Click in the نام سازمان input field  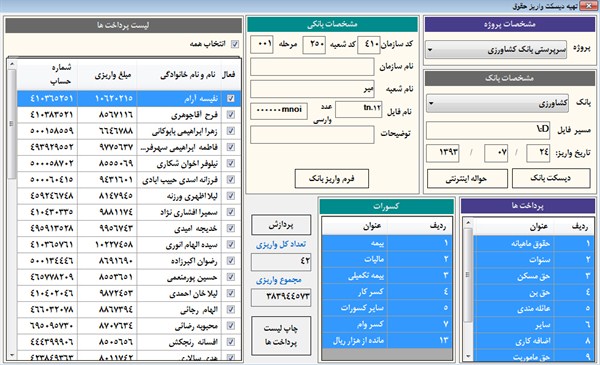[312, 67]
